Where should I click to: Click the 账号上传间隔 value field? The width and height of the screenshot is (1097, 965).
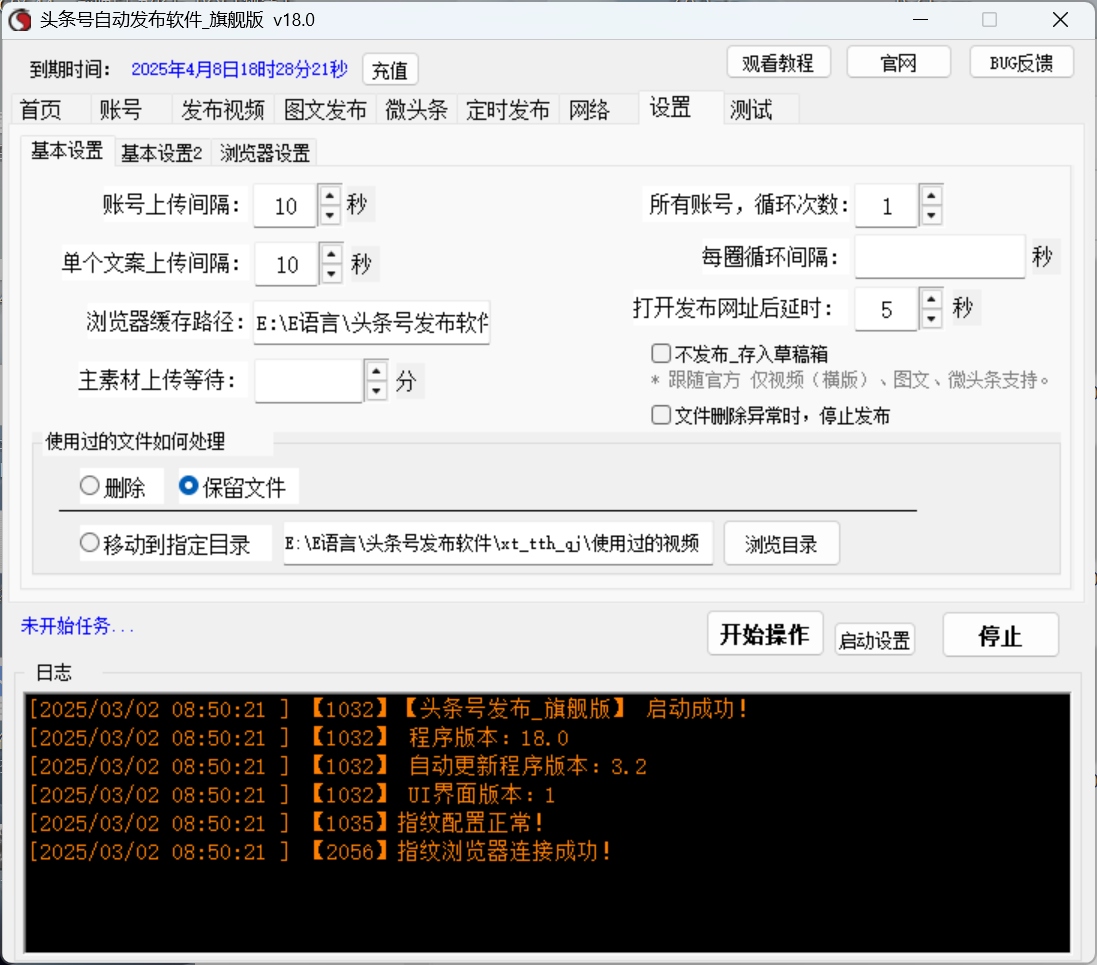(x=285, y=206)
